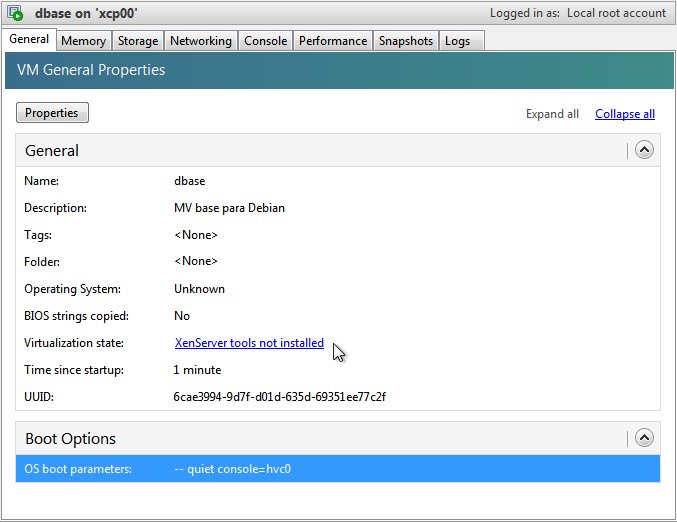
Task: Click the Description value MV base para Debian
Action: pyautogui.click(x=229, y=208)
